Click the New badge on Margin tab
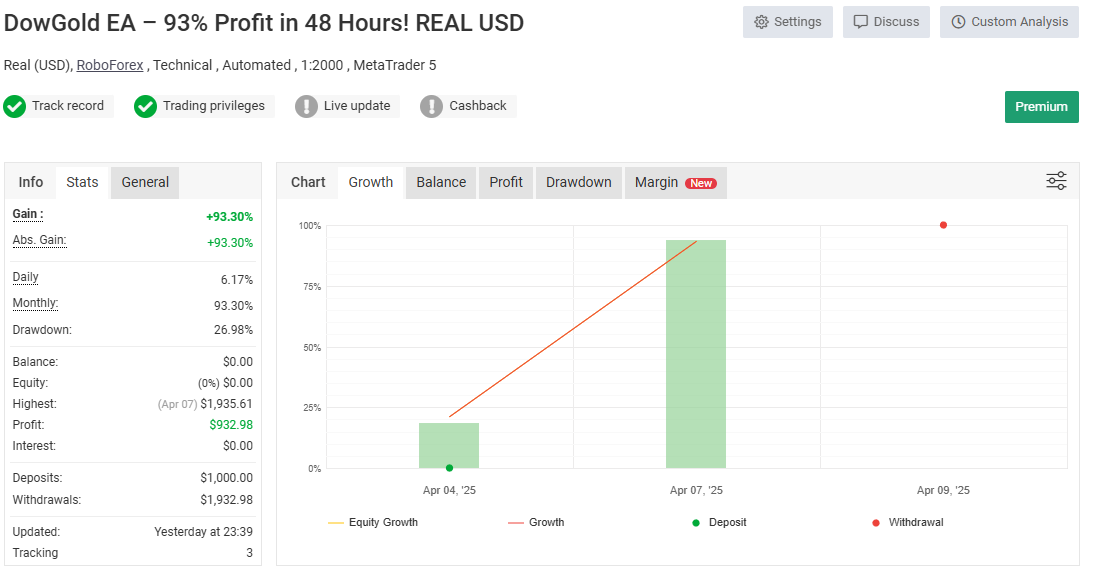This screenshot has width=1097, height=572. [700, 183]
